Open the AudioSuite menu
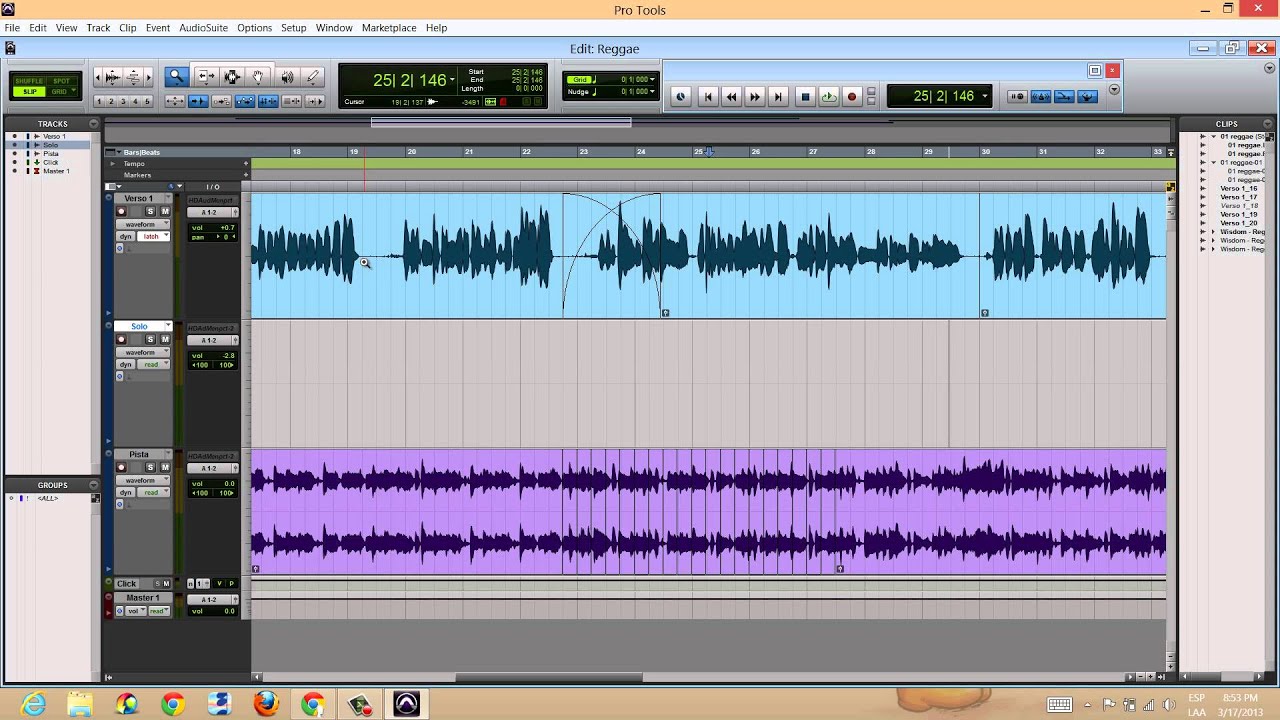This screenshot has height=720, width=1280. tap(203, 28)
